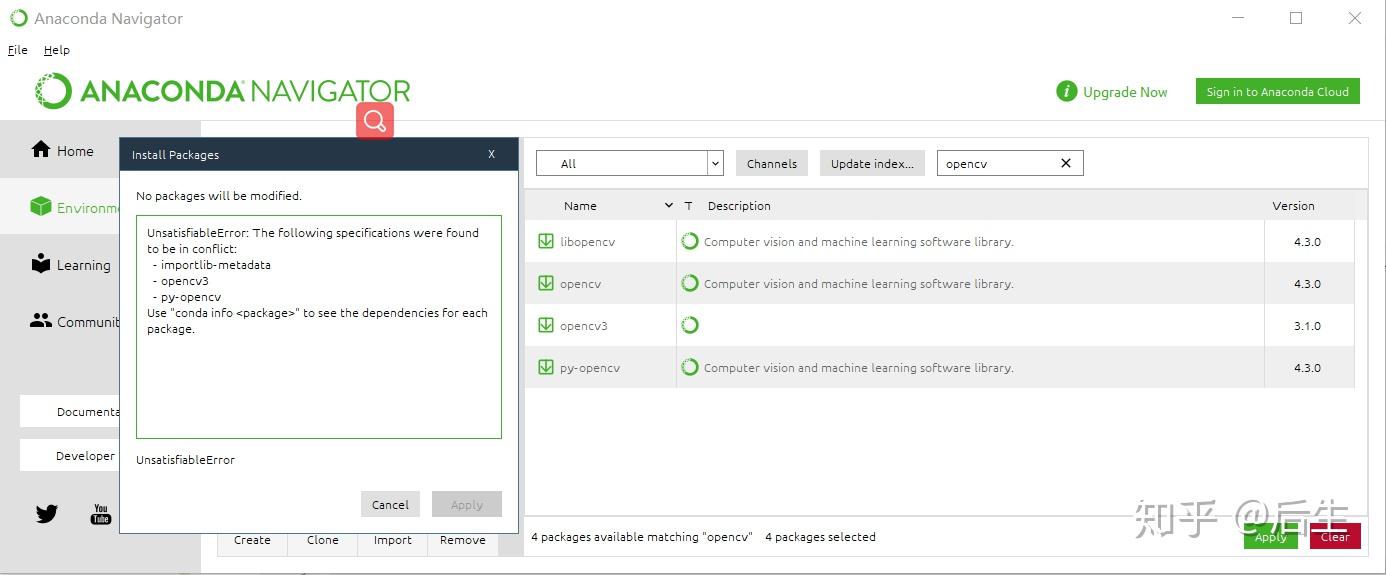Cancel the Install Packages dialog
This screenshot has height=575, width=1386.
[x=390, y=504]
